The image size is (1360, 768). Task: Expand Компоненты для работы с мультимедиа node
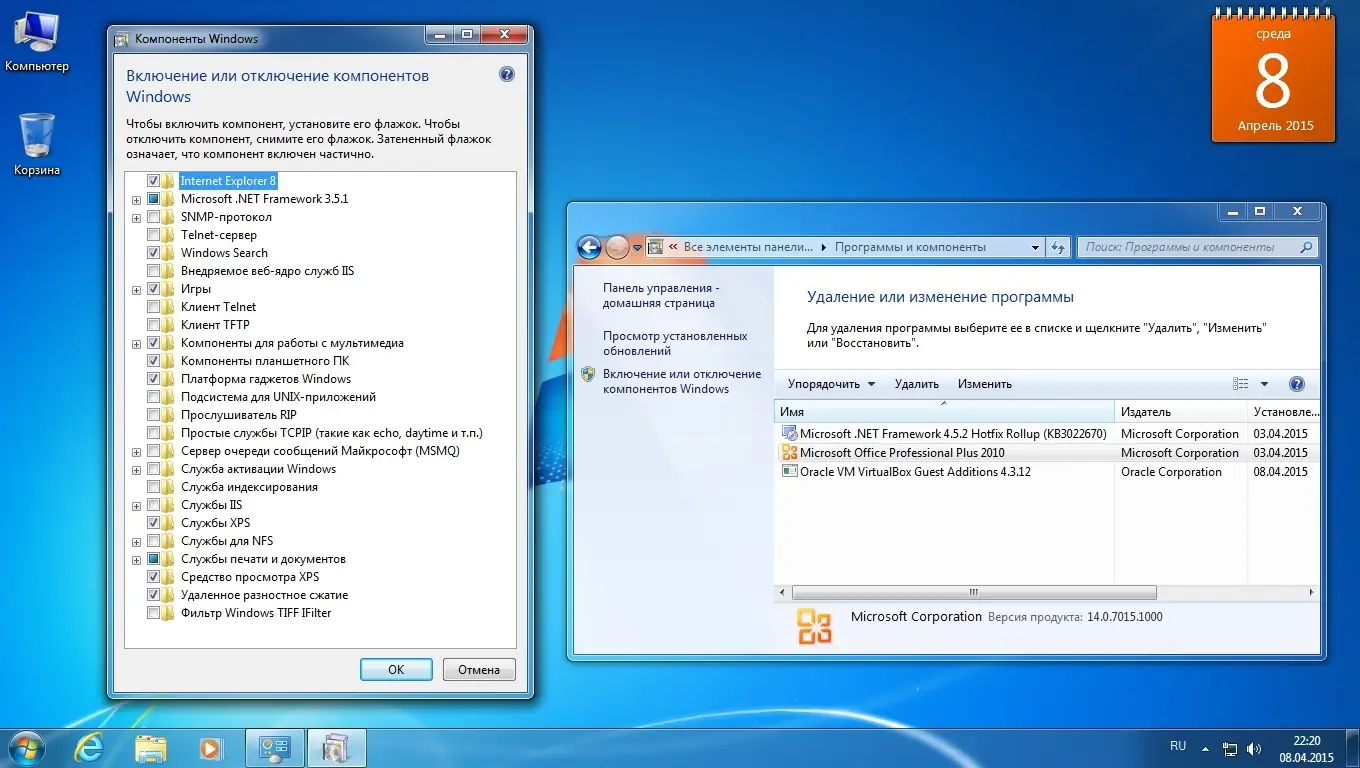point(136,343)
